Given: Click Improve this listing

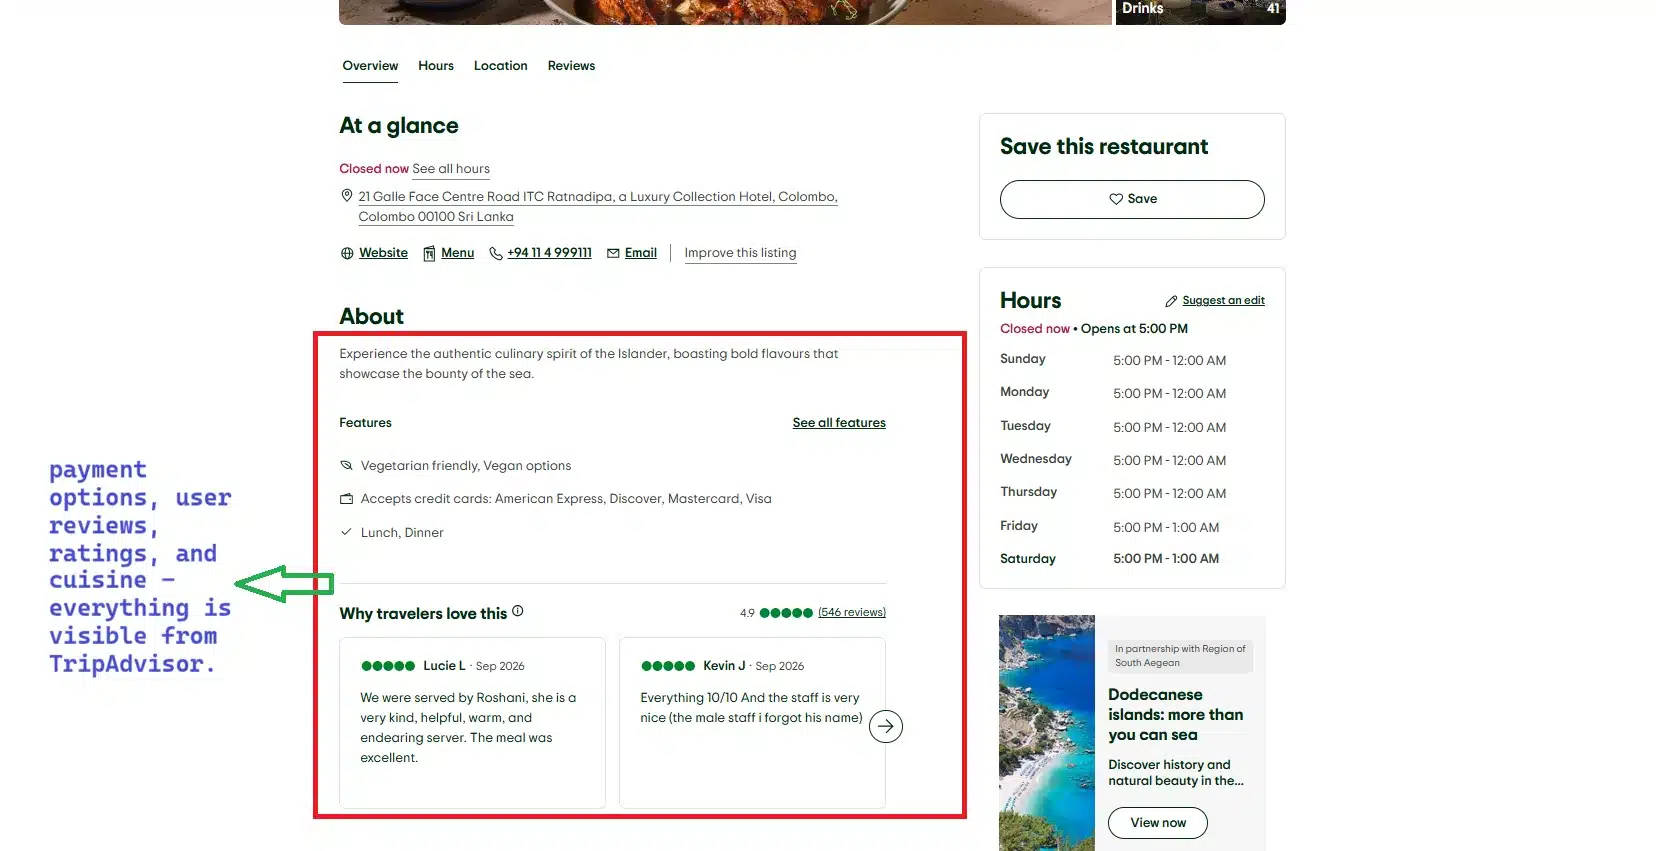Looking at the screenshot, I should tap(740, 253).
